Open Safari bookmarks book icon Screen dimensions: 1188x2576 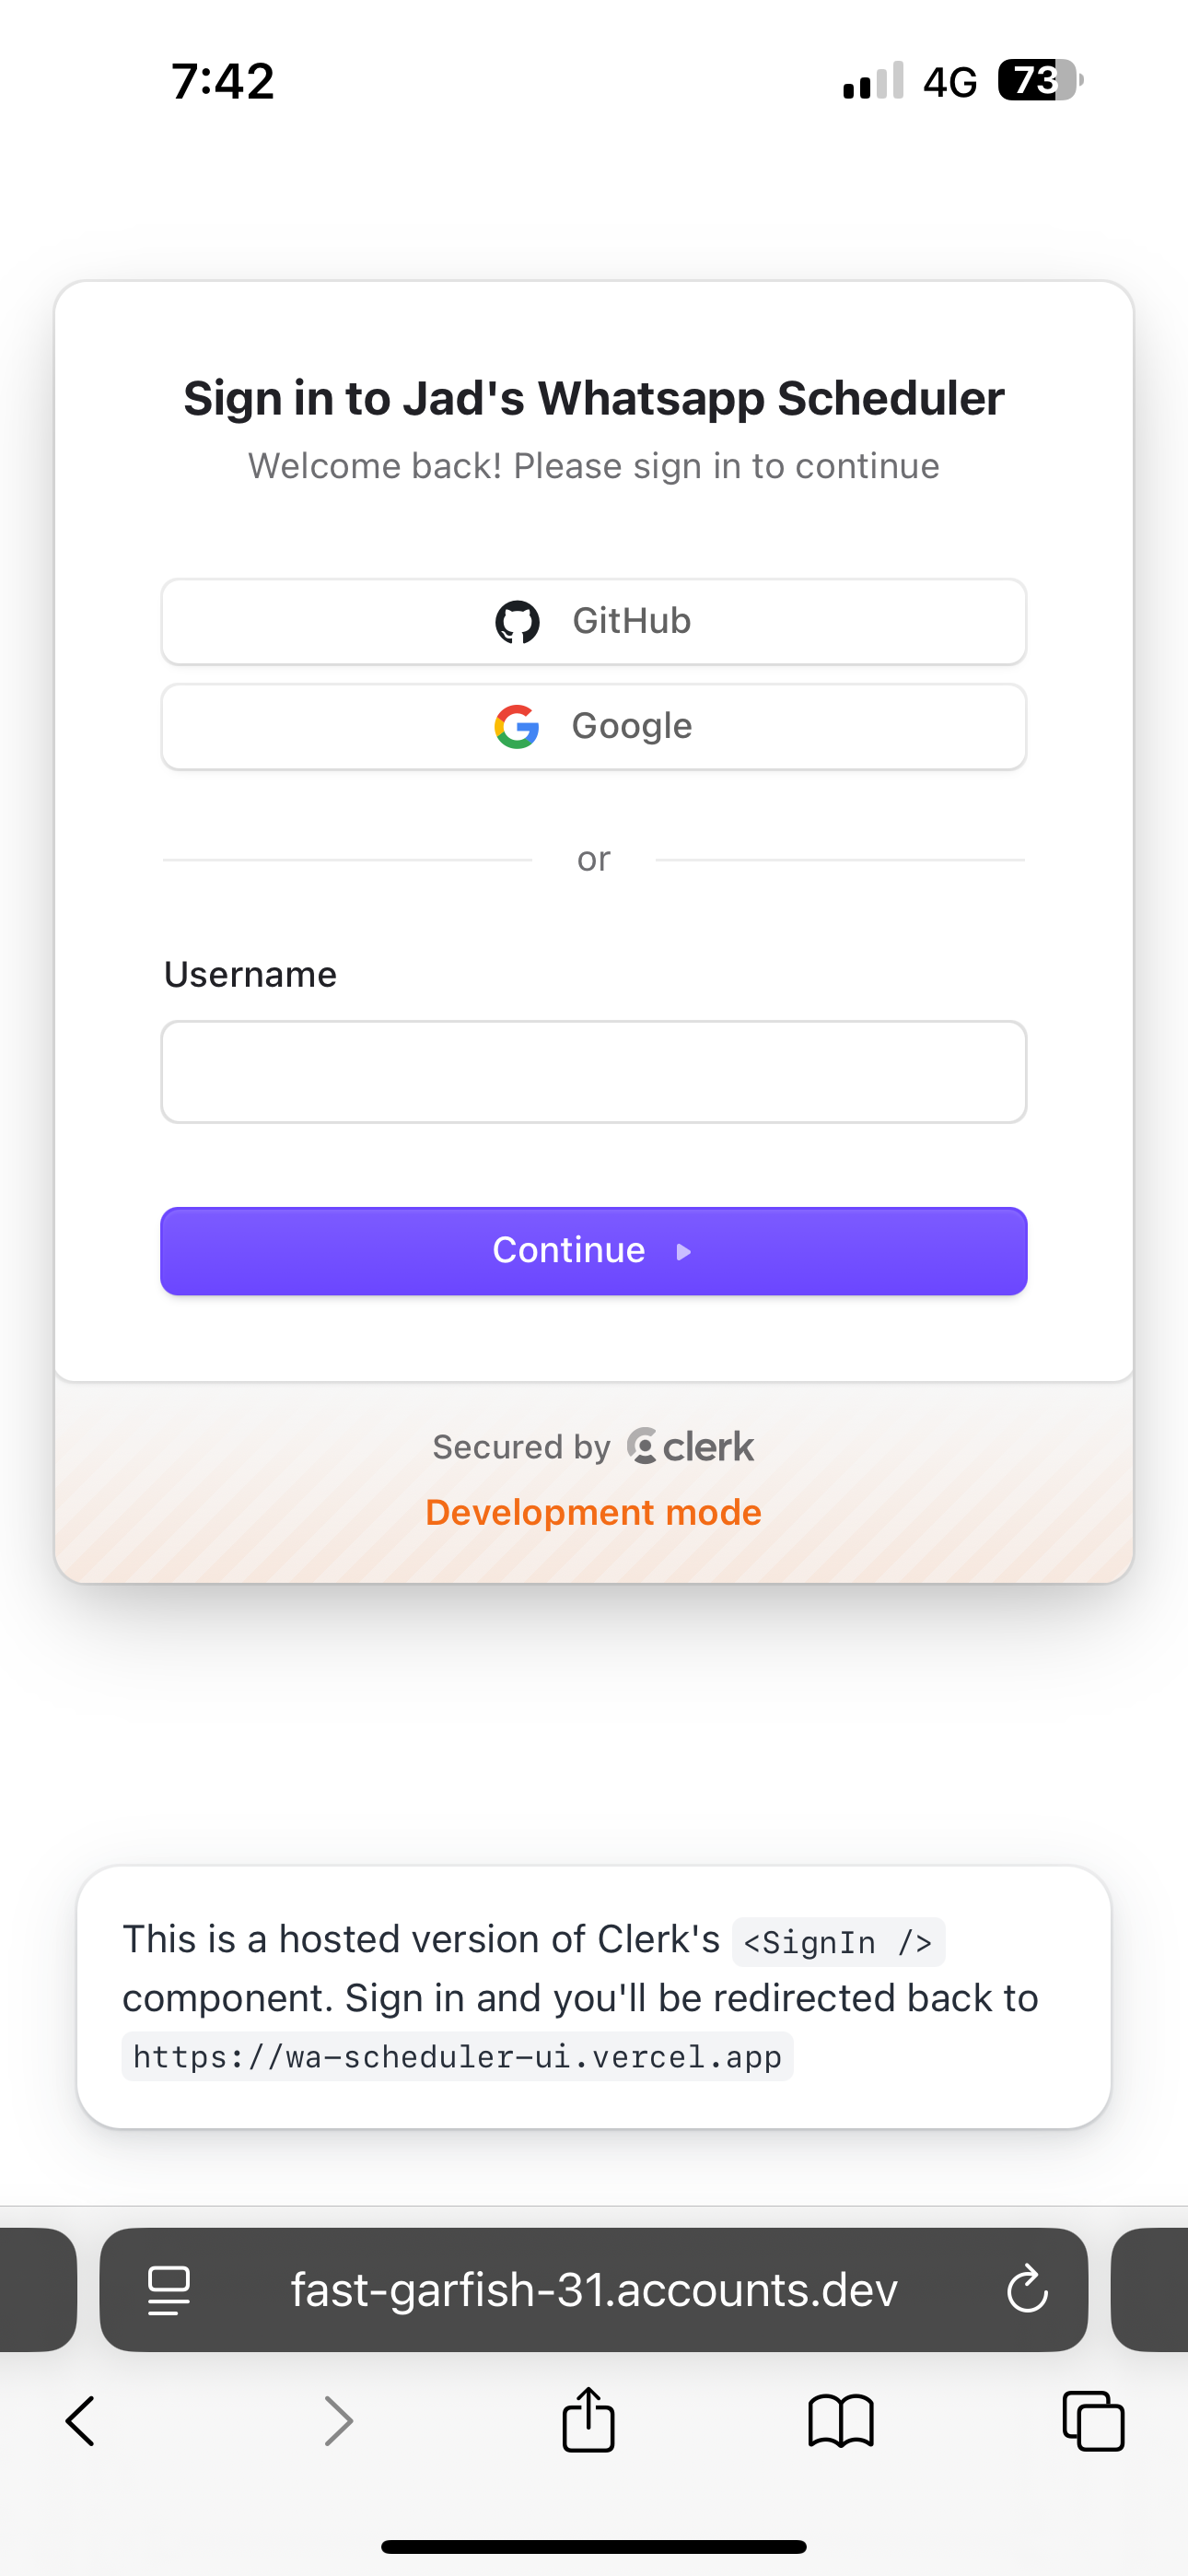[x=841, y=2421]
